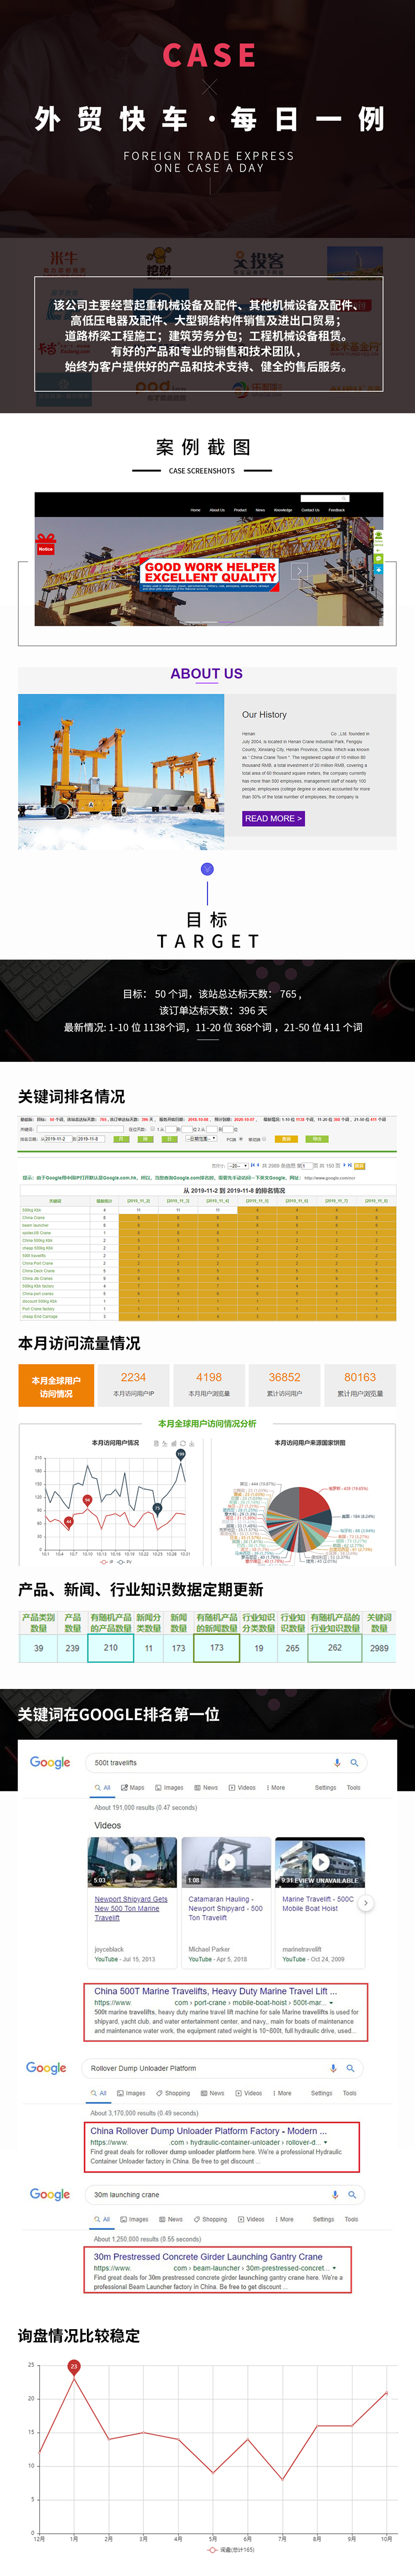Click the peak marker '23' on the inquiry chart
Screen dimensions: 415x2576
click(73, 2366)
